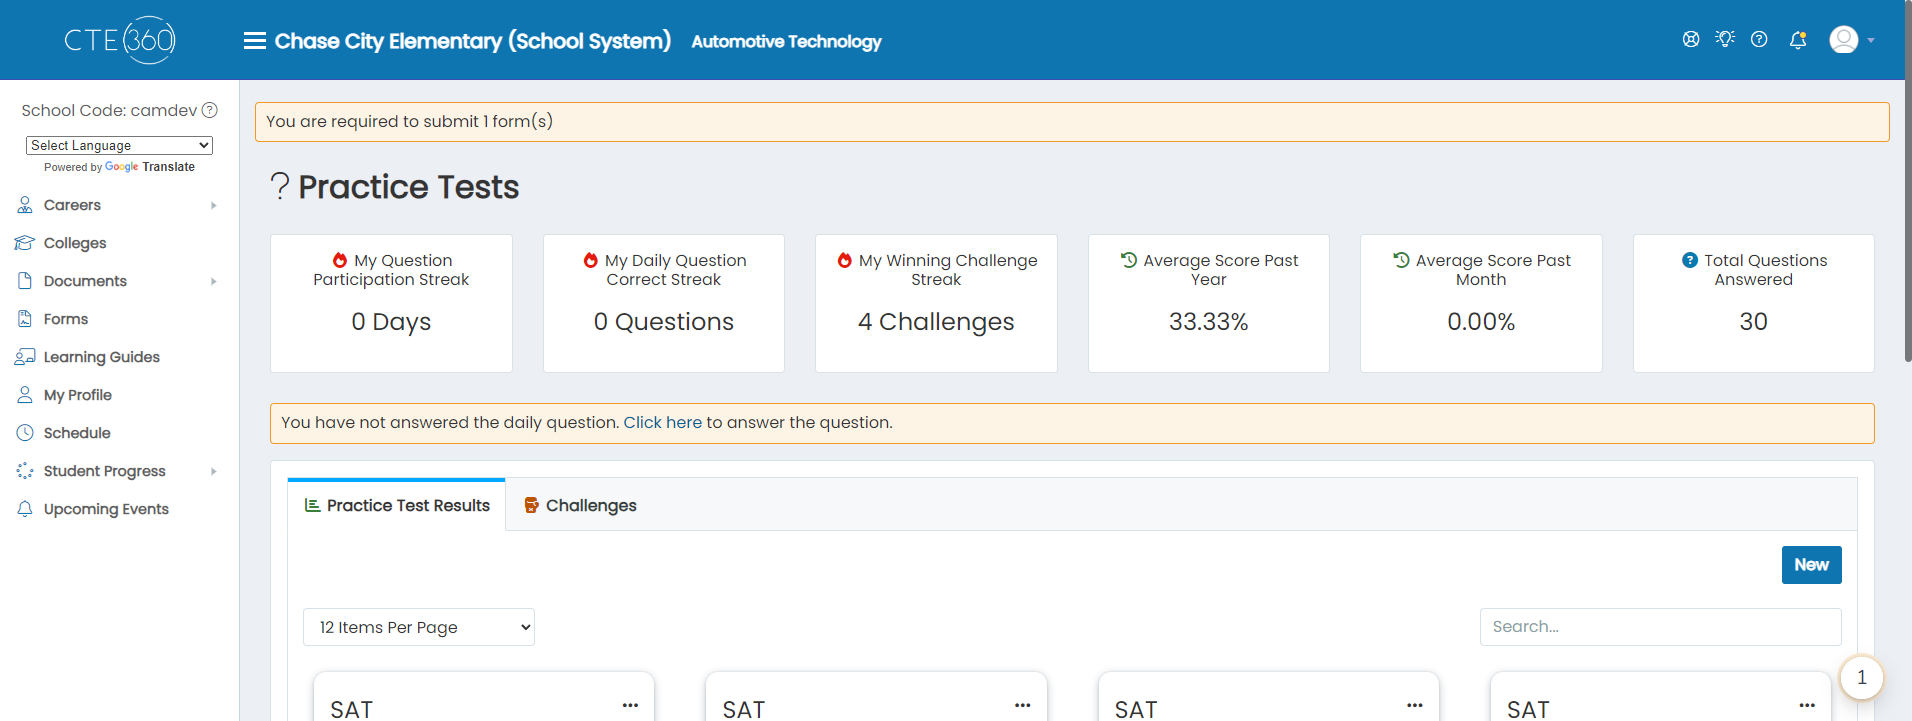Open the 12 Items Per Page dropdown
The image size is (1912, 721).
pyautogui.click(x=419, y=627)
